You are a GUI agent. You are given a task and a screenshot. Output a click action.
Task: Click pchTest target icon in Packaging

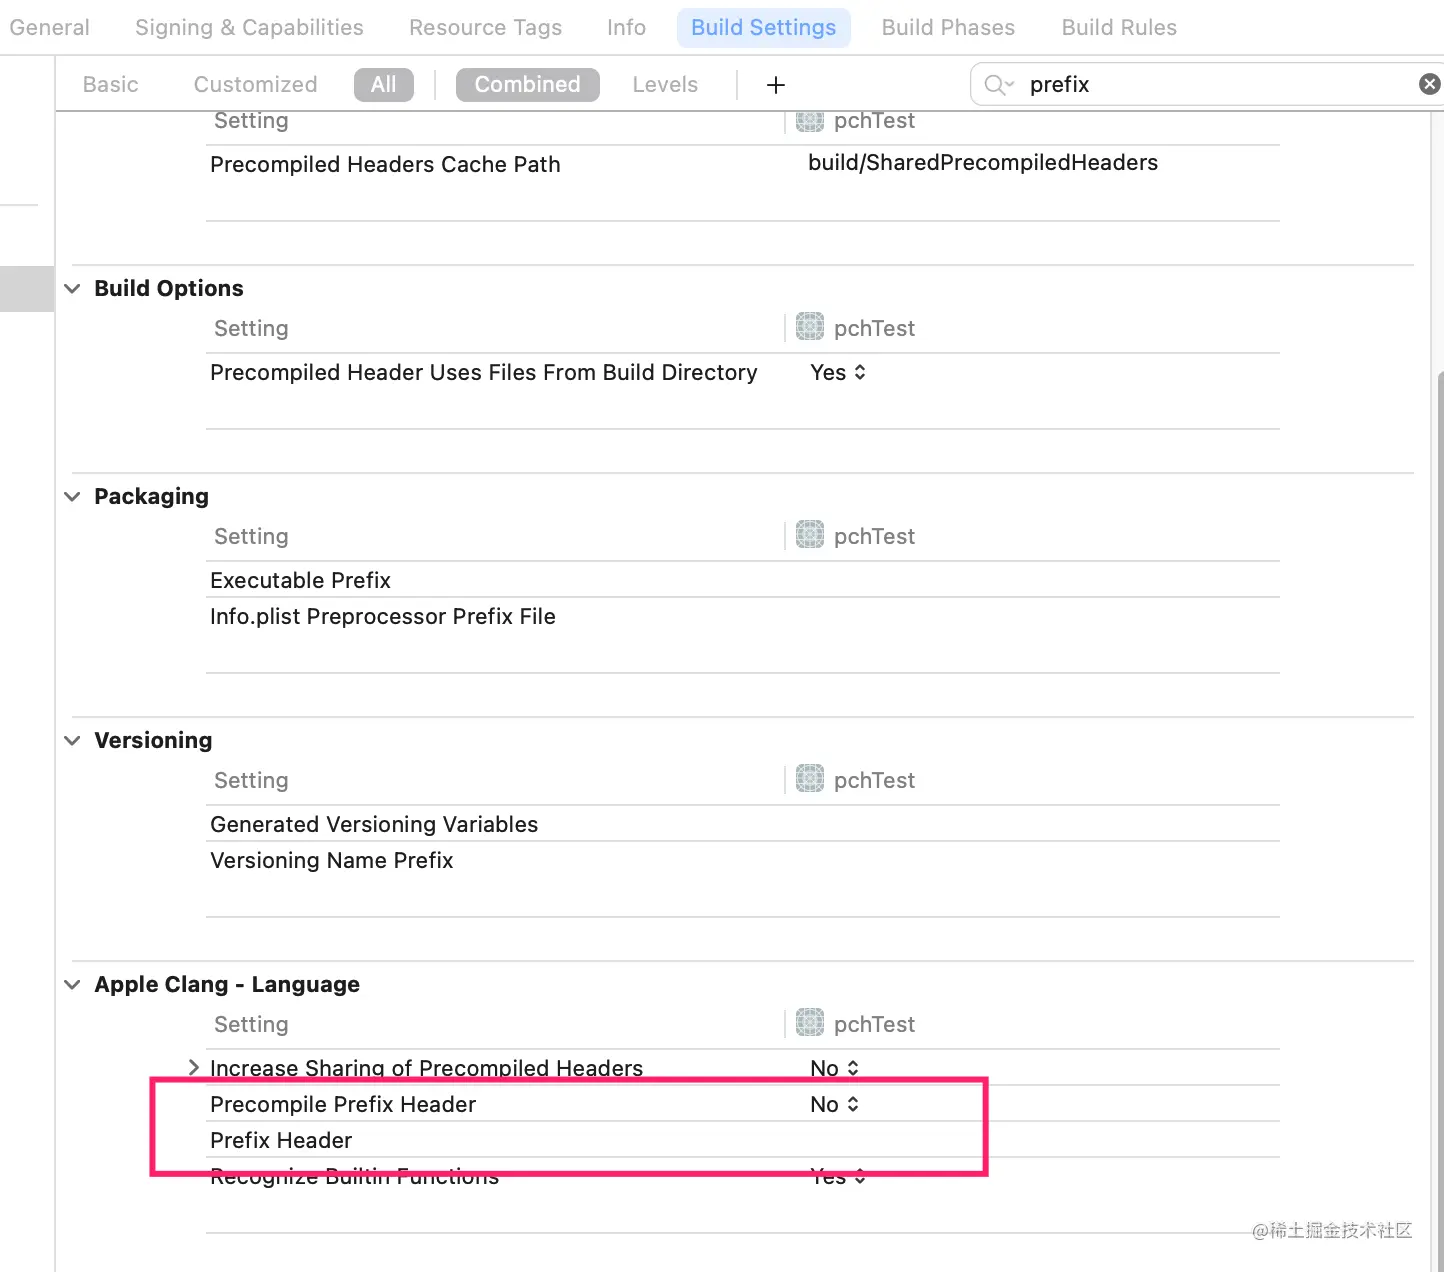[x=810, y=534]
